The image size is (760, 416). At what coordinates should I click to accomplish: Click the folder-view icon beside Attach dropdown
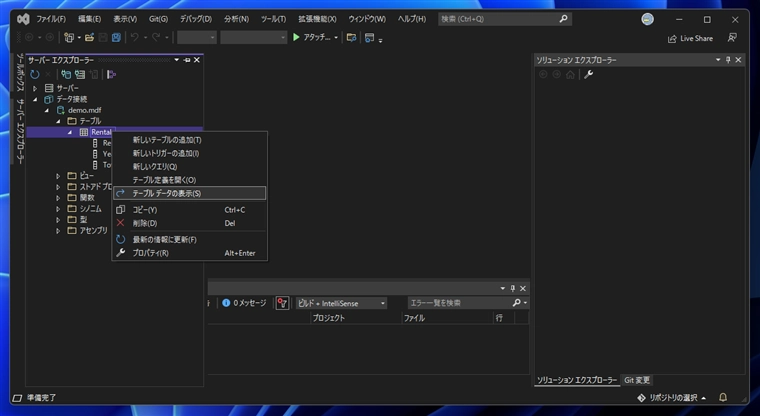coord(351,37)
